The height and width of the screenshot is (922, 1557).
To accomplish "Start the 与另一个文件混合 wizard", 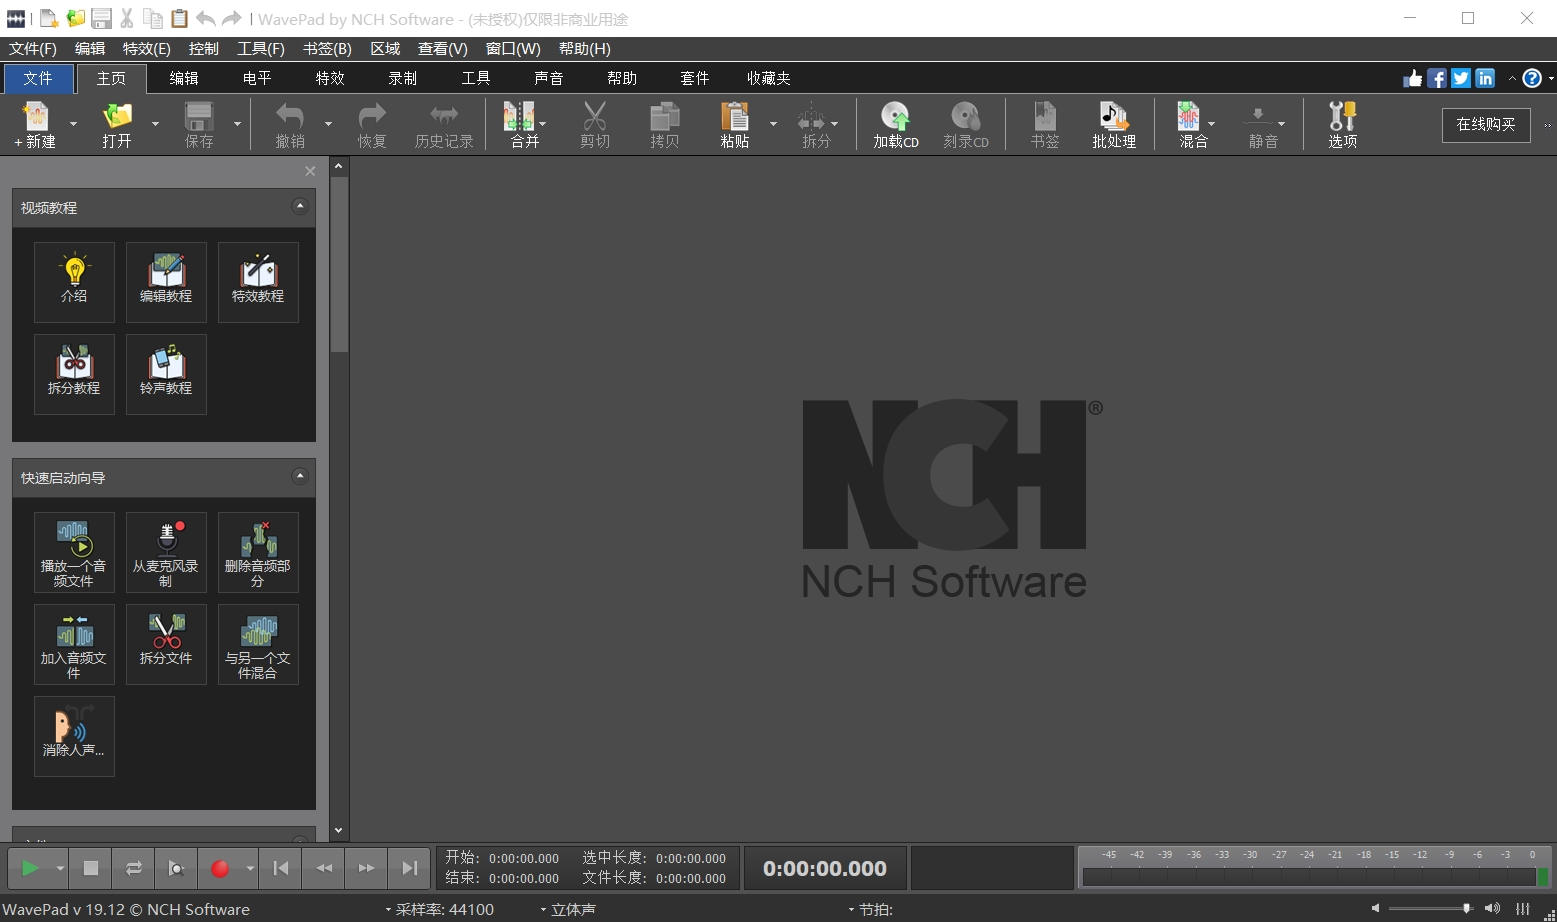I will 258,644.
